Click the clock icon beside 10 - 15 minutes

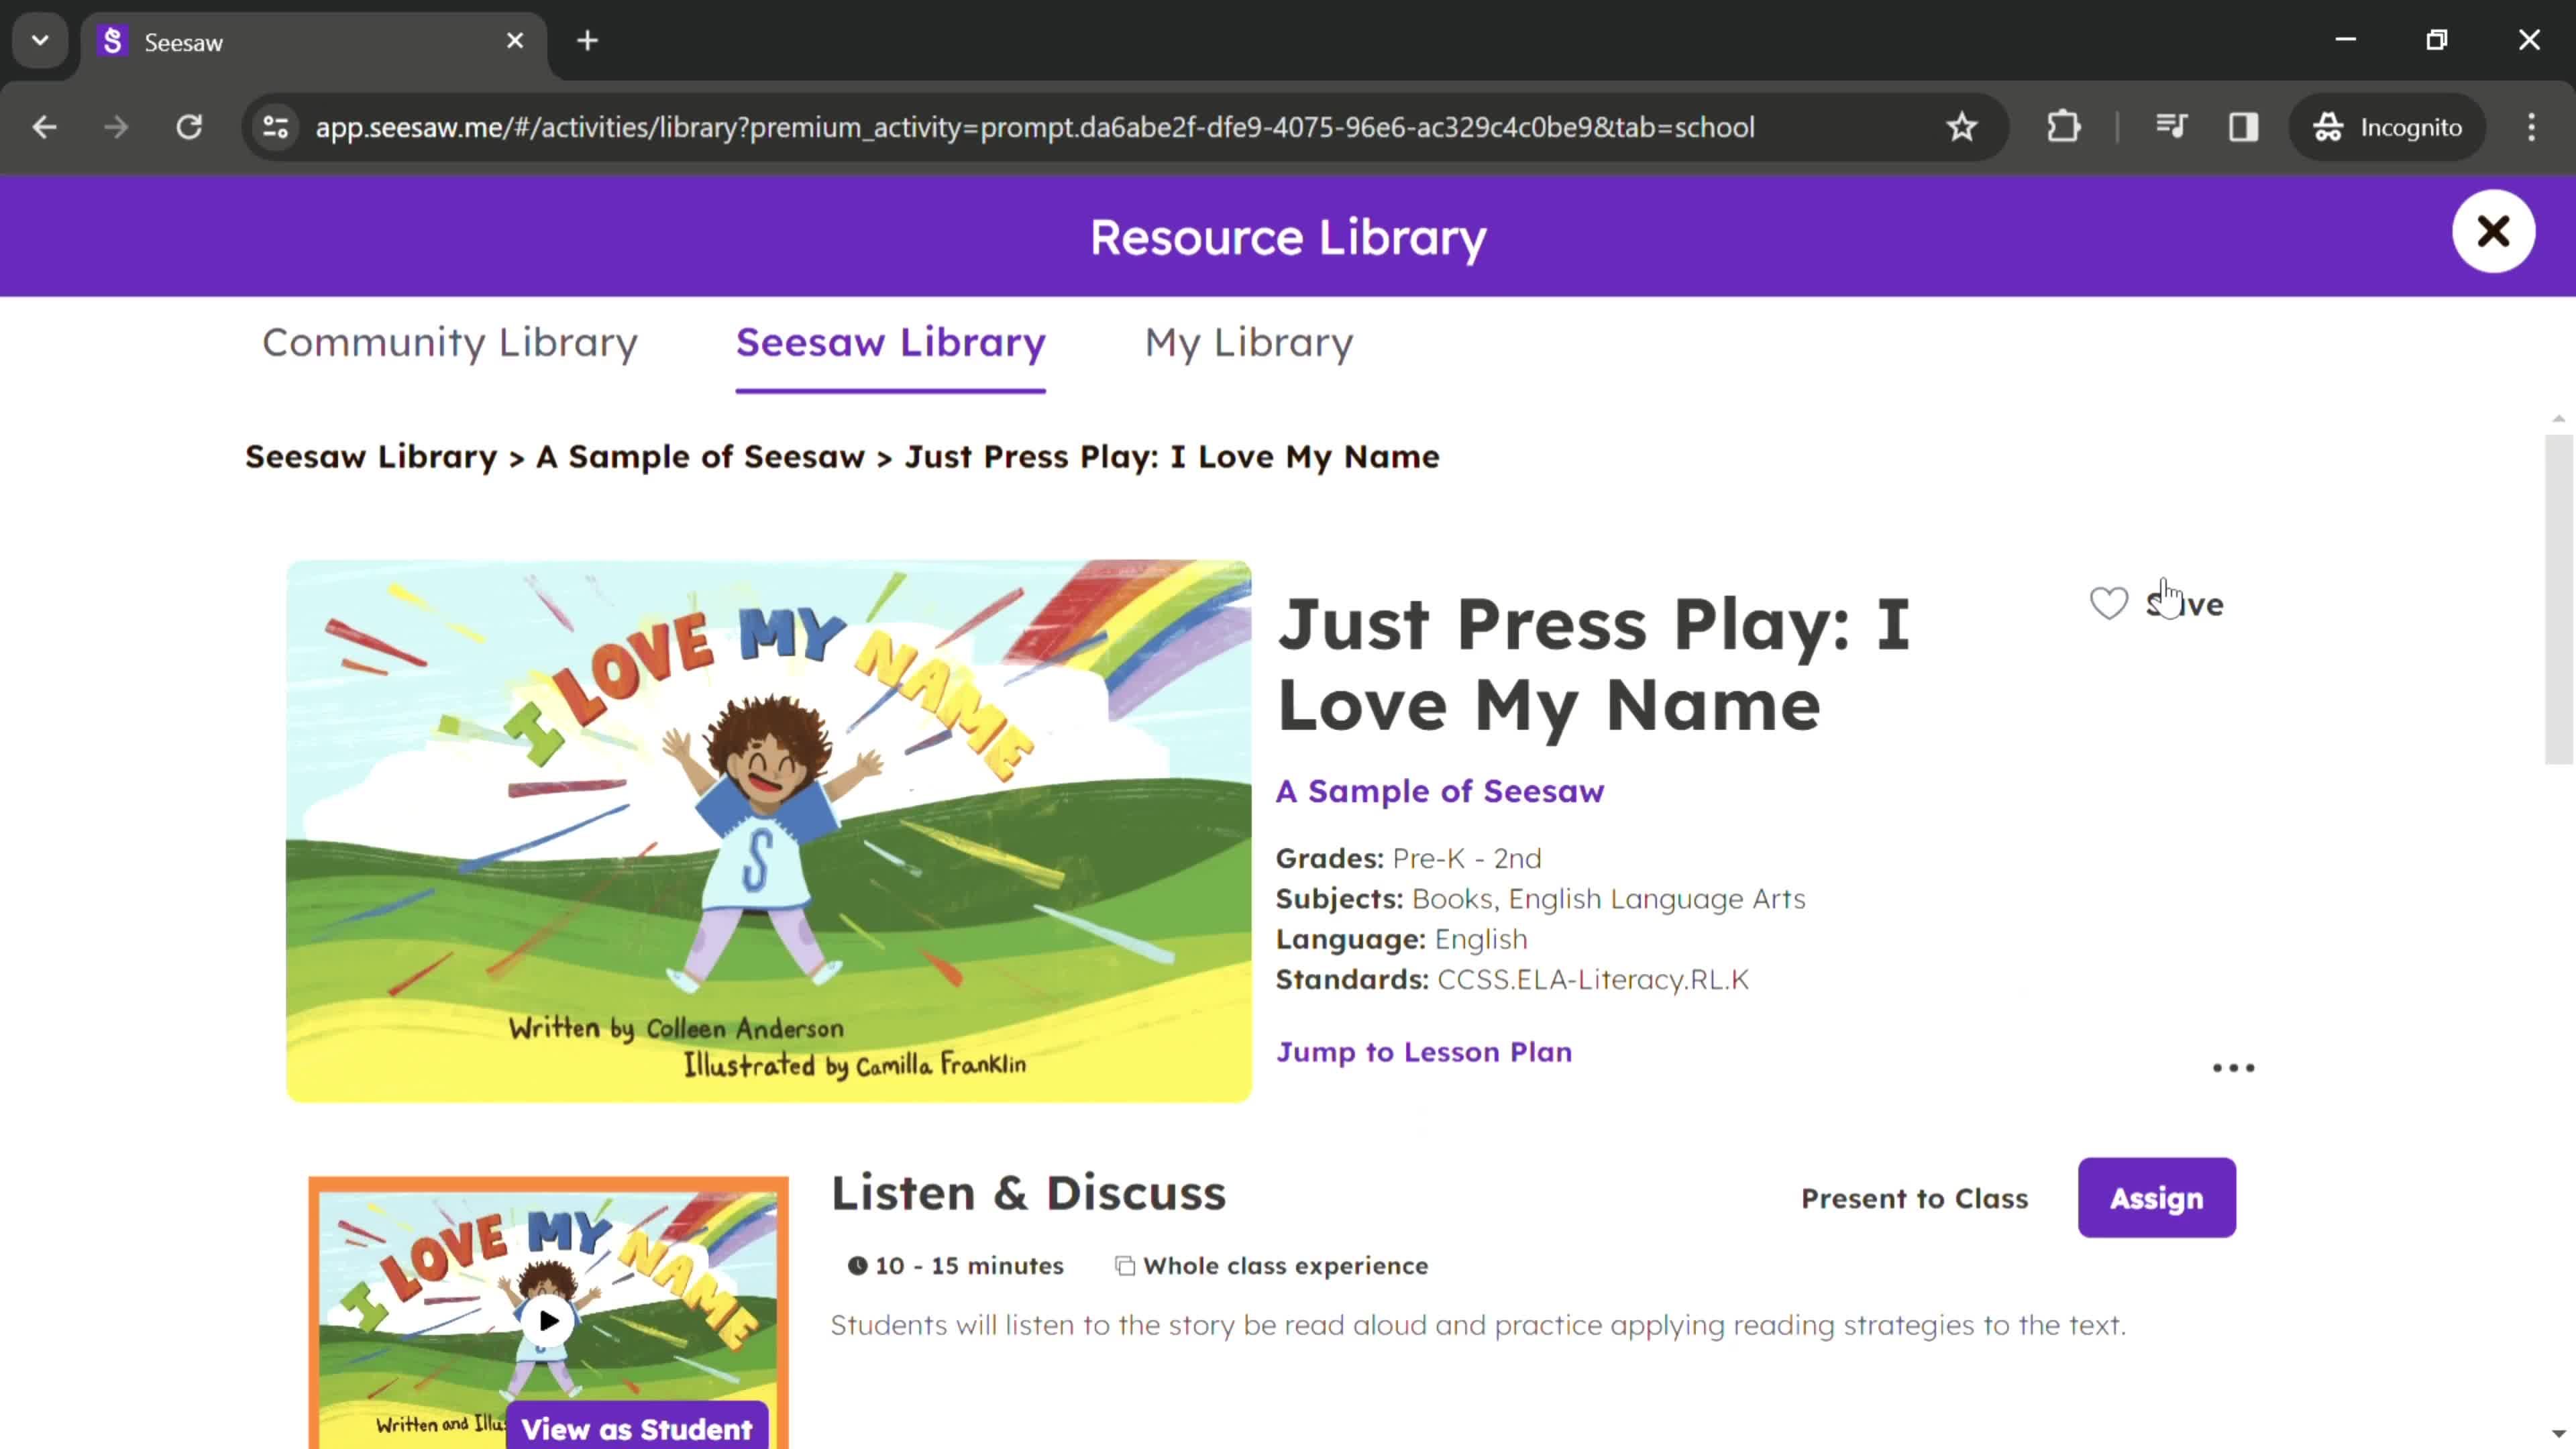coord(857,1266)
